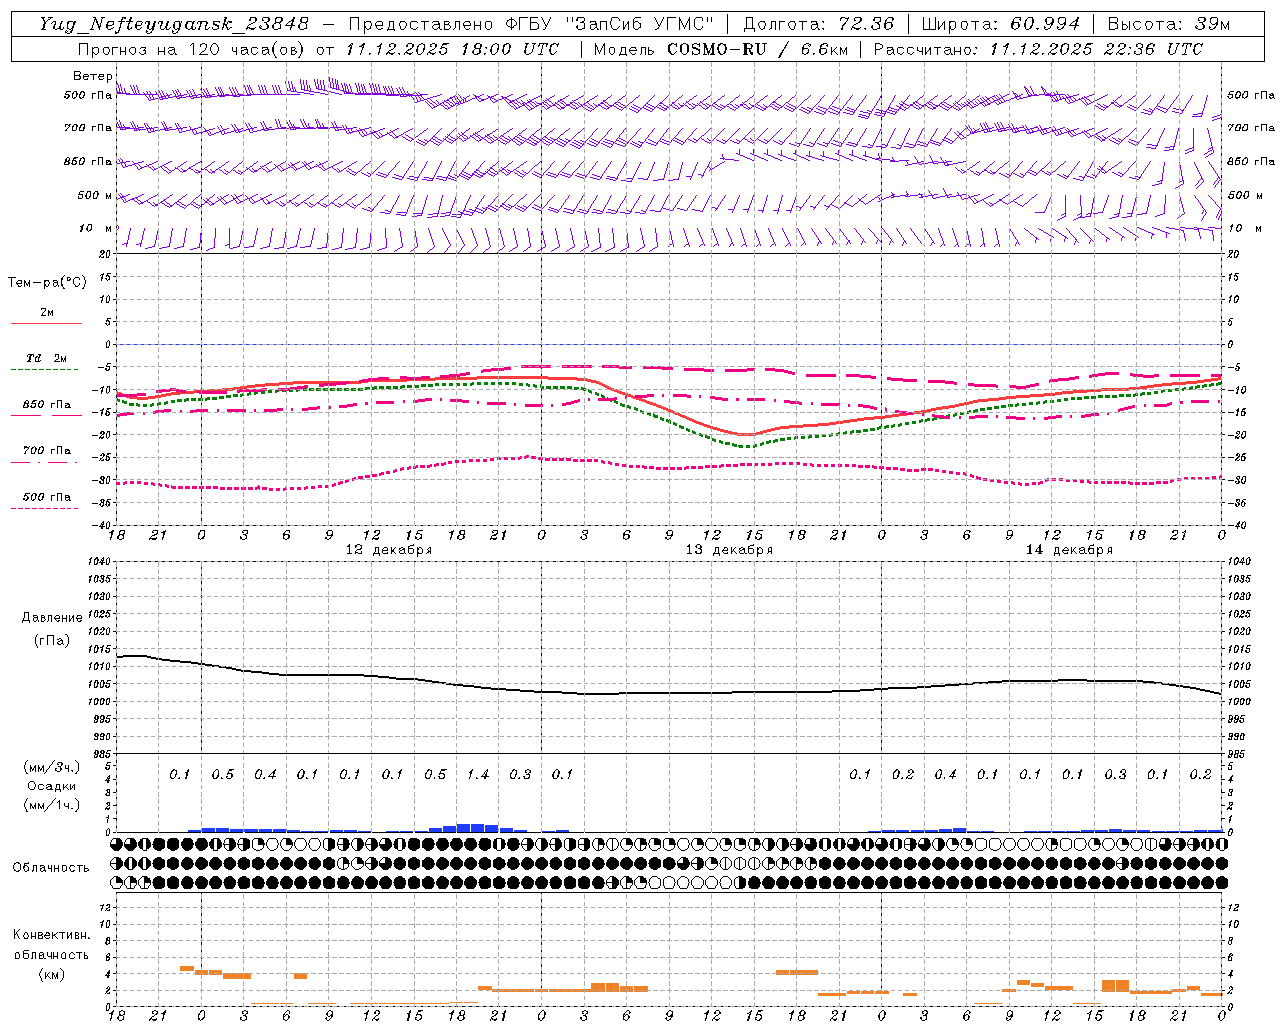The height and width of the screenshot is (1024, 1280).
Task: Click the Тем-ра(°C) axis label
Action: click(47, 283)
